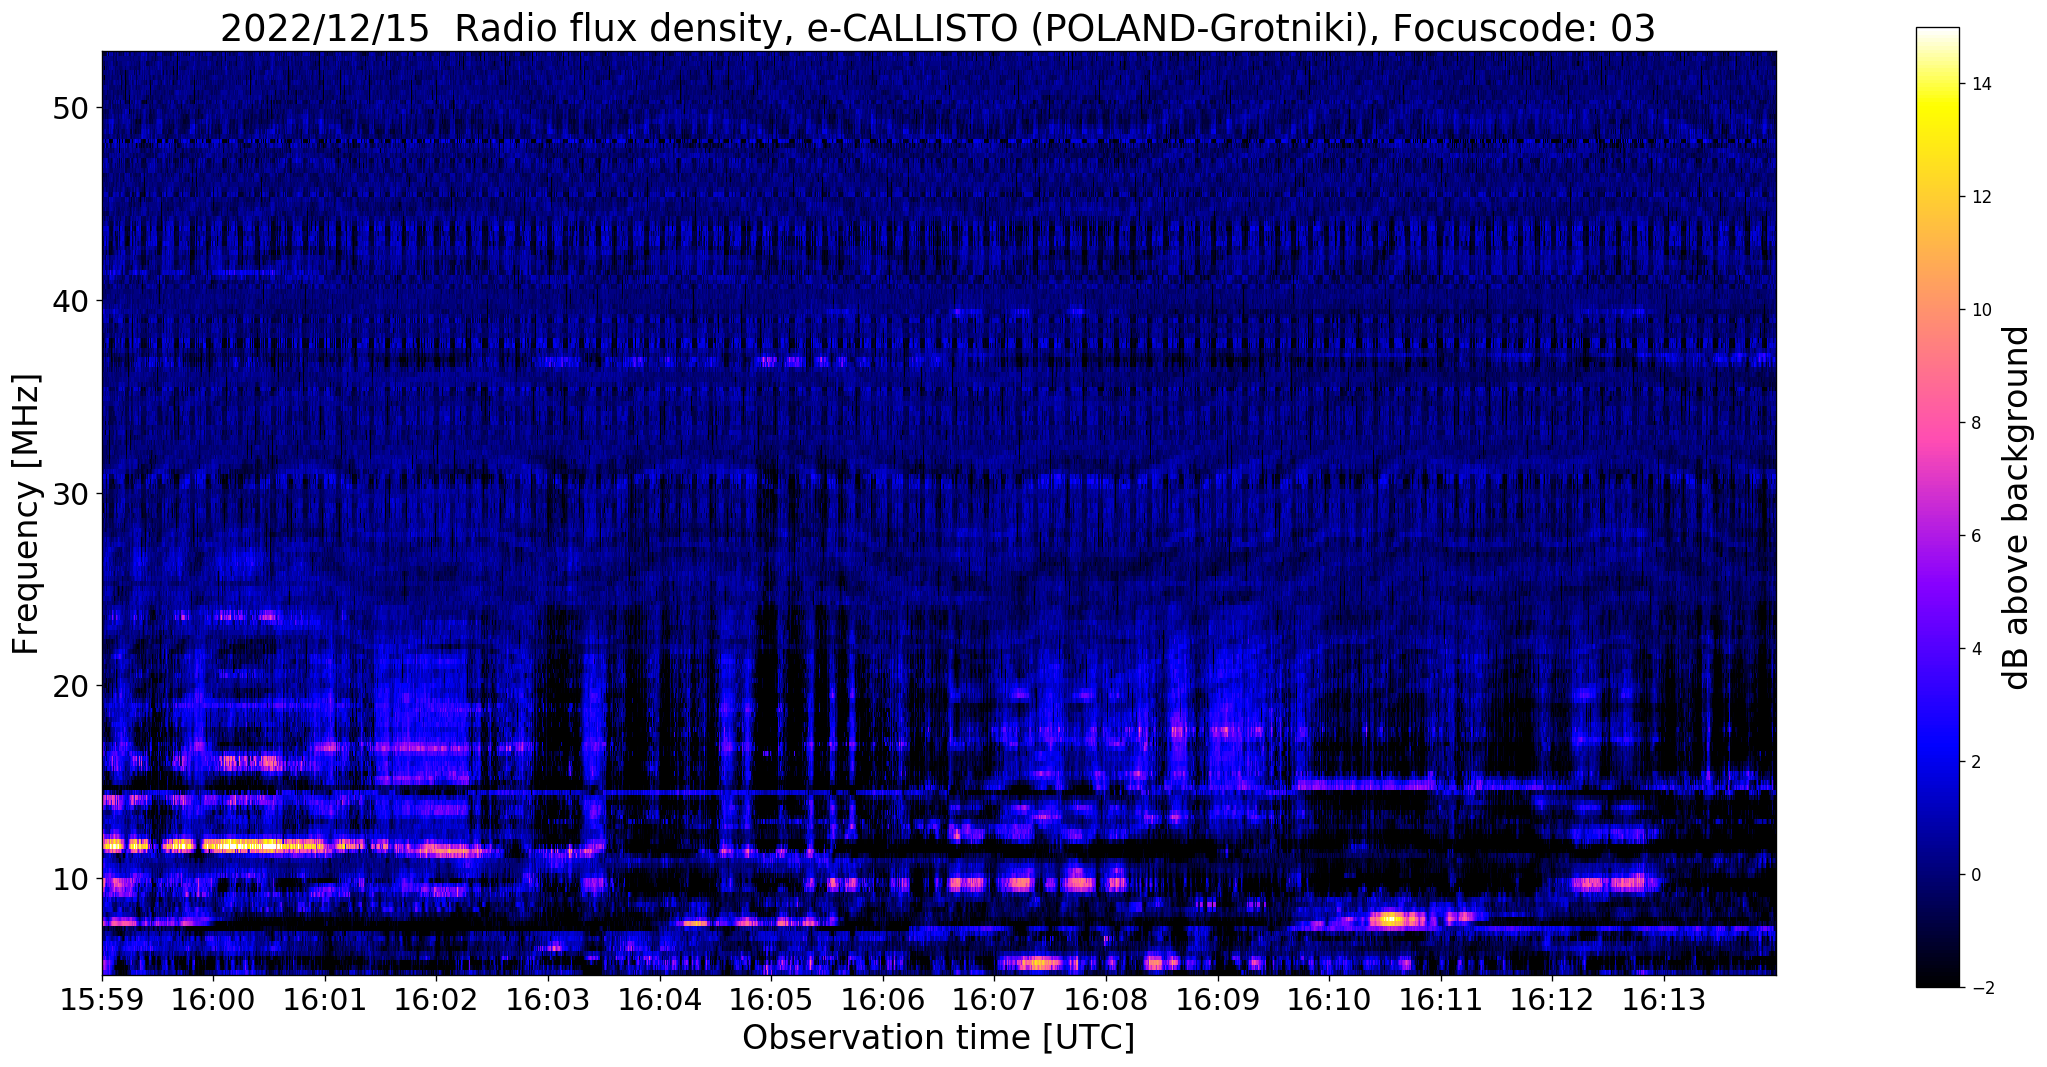Click the plot title mentioning e-CALLISTO POLAND-Grotniki
Screen dimensions: 2047x1067
coord(938,28)
